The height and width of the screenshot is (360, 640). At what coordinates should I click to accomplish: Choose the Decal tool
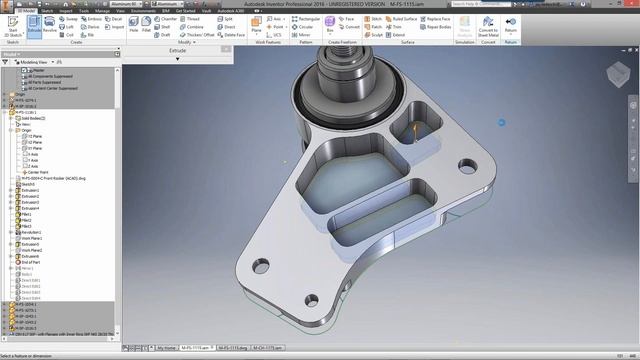pos(113,19)
